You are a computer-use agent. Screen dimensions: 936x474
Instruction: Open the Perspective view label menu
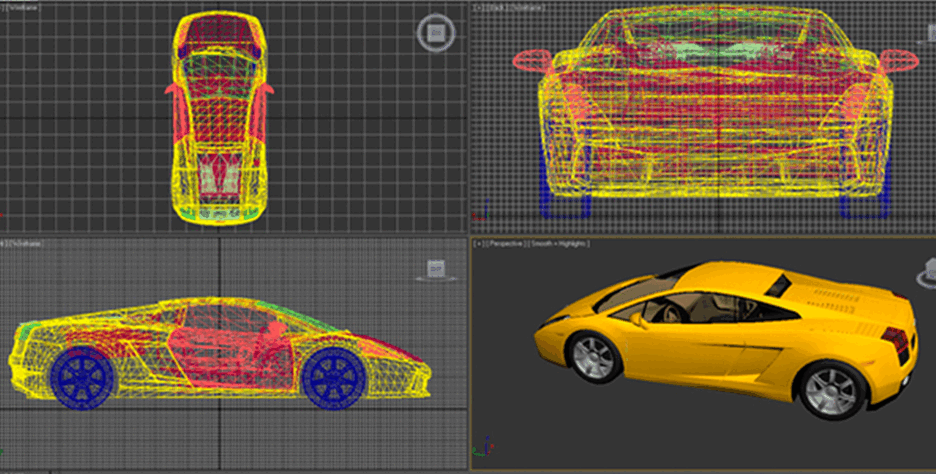507,244
